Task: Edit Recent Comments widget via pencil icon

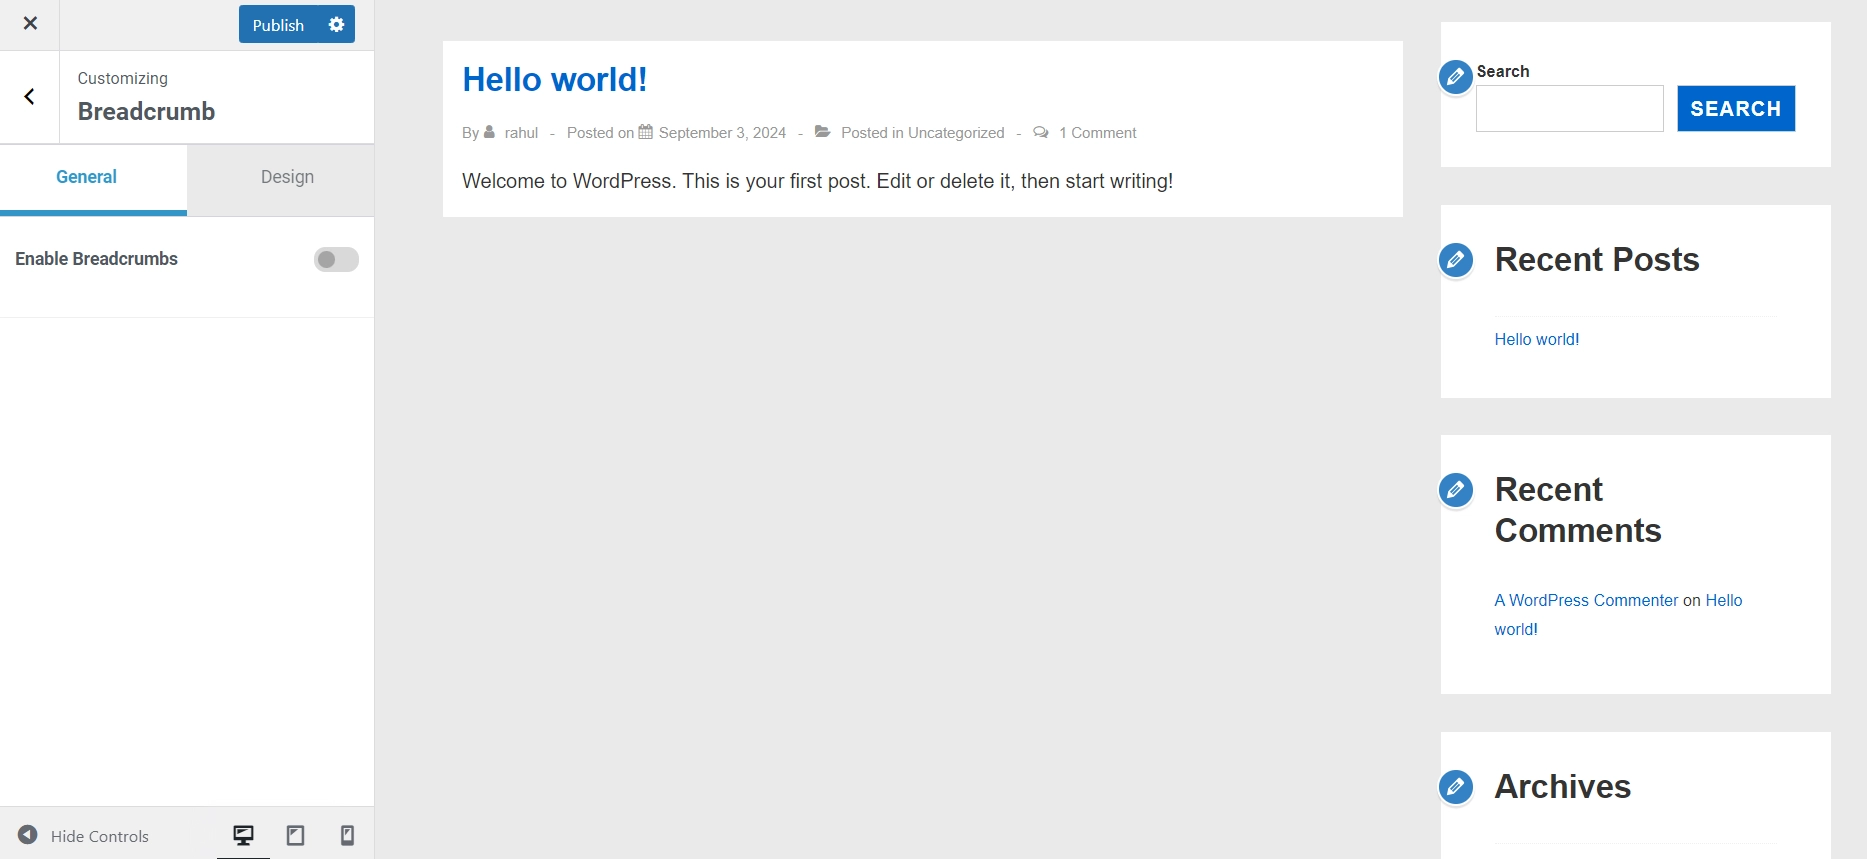Action: 1456,490
